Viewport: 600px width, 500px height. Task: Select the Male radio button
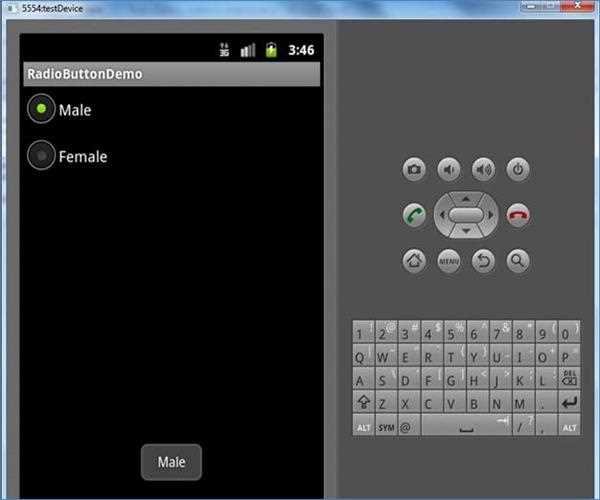[x=41, y=109]
